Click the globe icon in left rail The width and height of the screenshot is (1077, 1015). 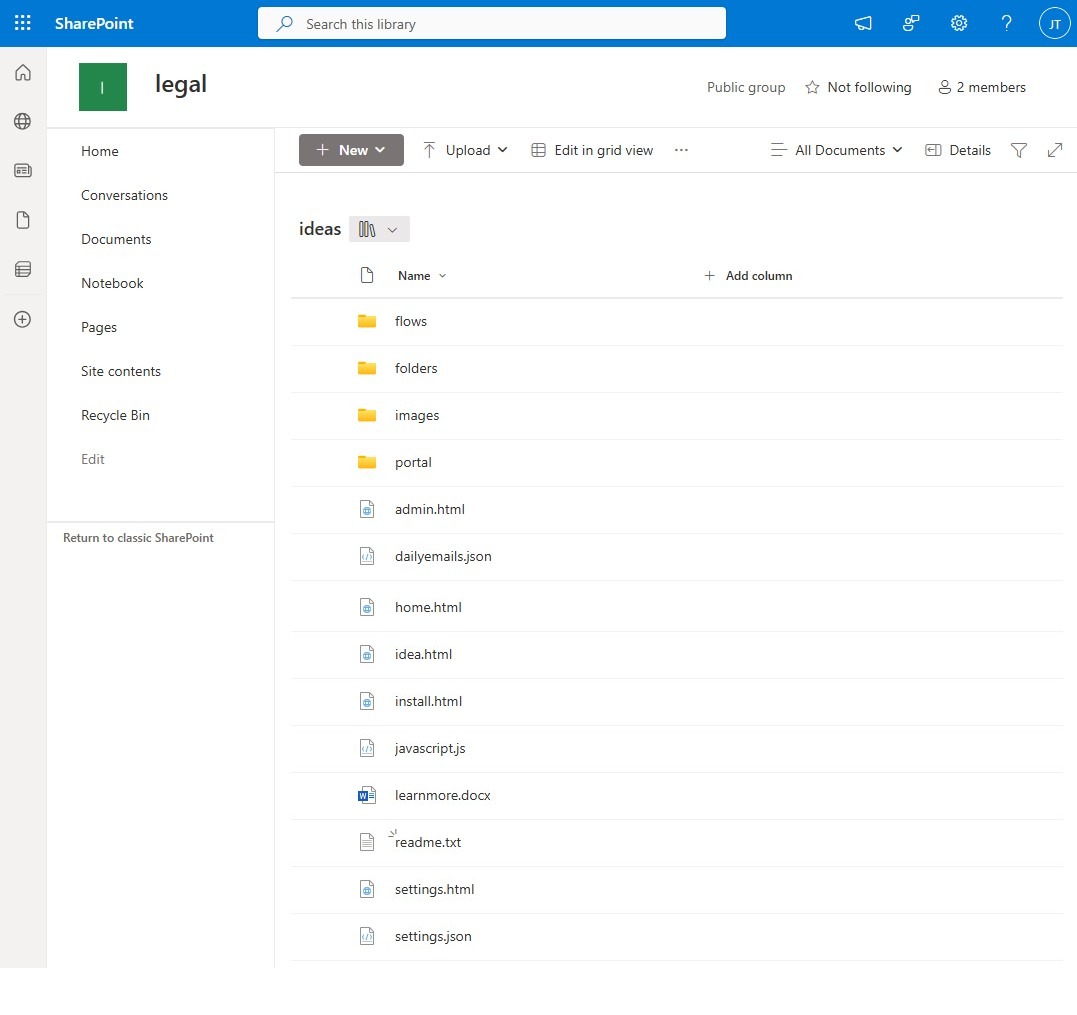click(23, 121)
